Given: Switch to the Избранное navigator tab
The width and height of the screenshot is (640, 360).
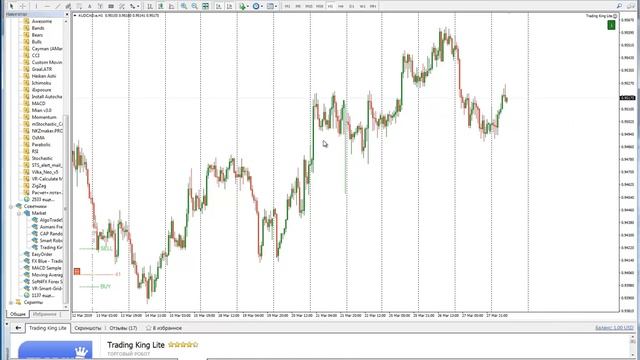Looking at the screenshot, I should click(x=45, y=314).
